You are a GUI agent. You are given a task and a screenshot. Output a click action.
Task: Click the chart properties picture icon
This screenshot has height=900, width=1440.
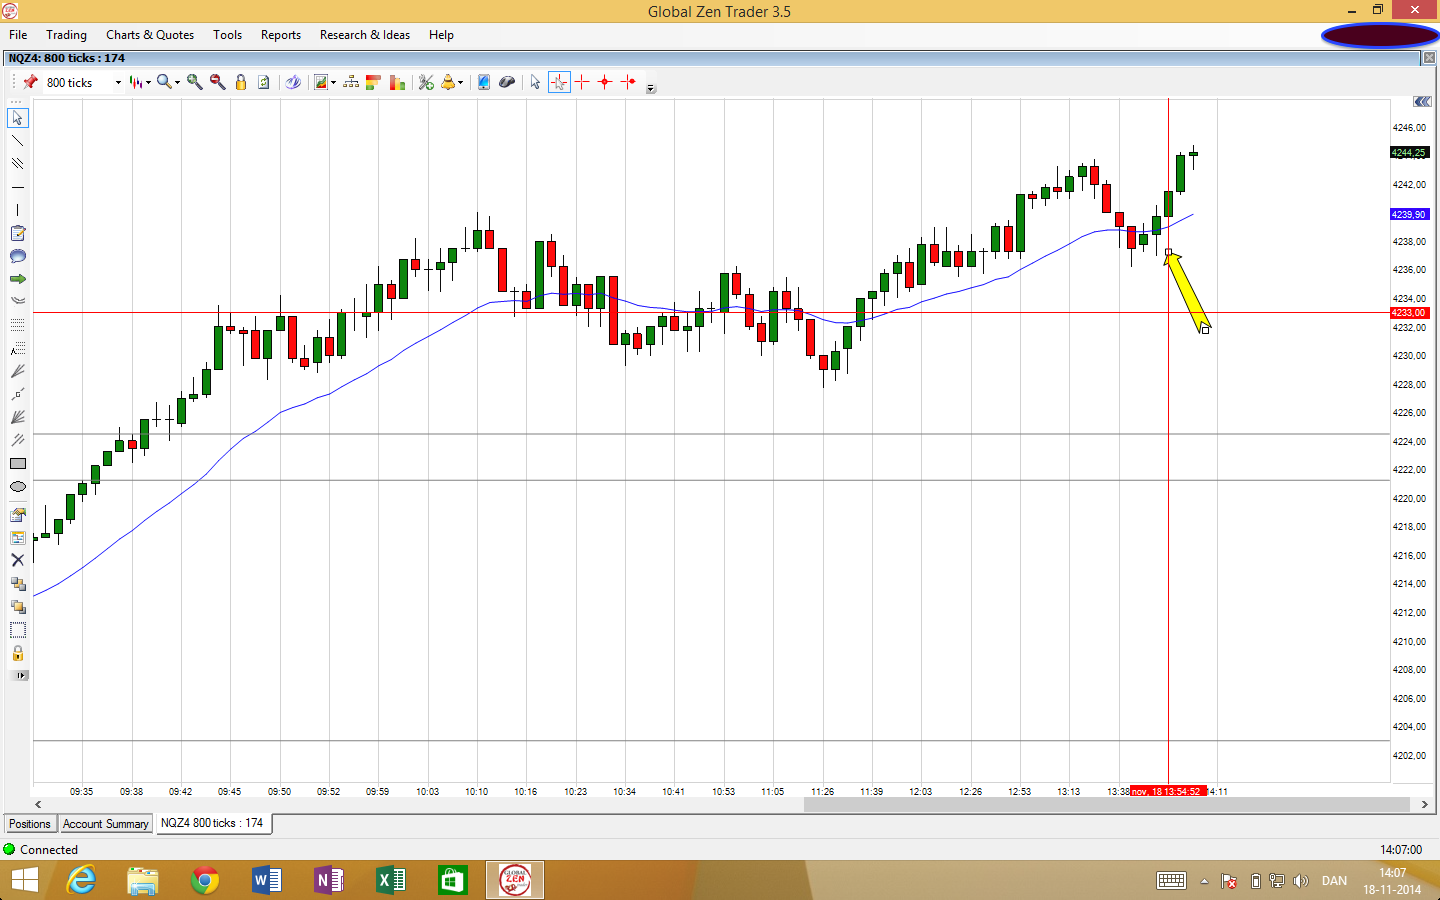click(321, 82)
